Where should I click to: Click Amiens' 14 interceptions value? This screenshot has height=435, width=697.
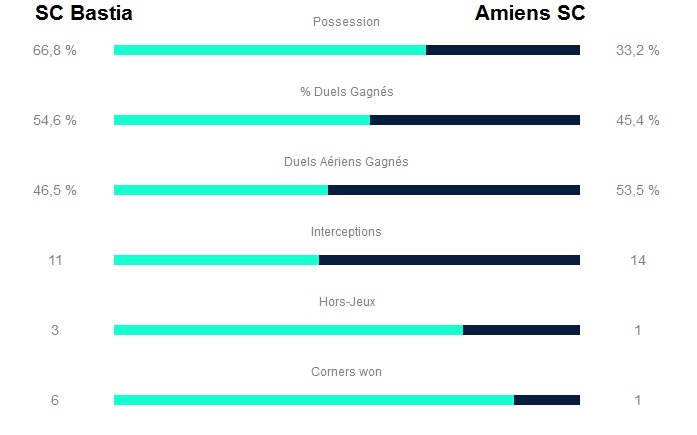[638, 260]
